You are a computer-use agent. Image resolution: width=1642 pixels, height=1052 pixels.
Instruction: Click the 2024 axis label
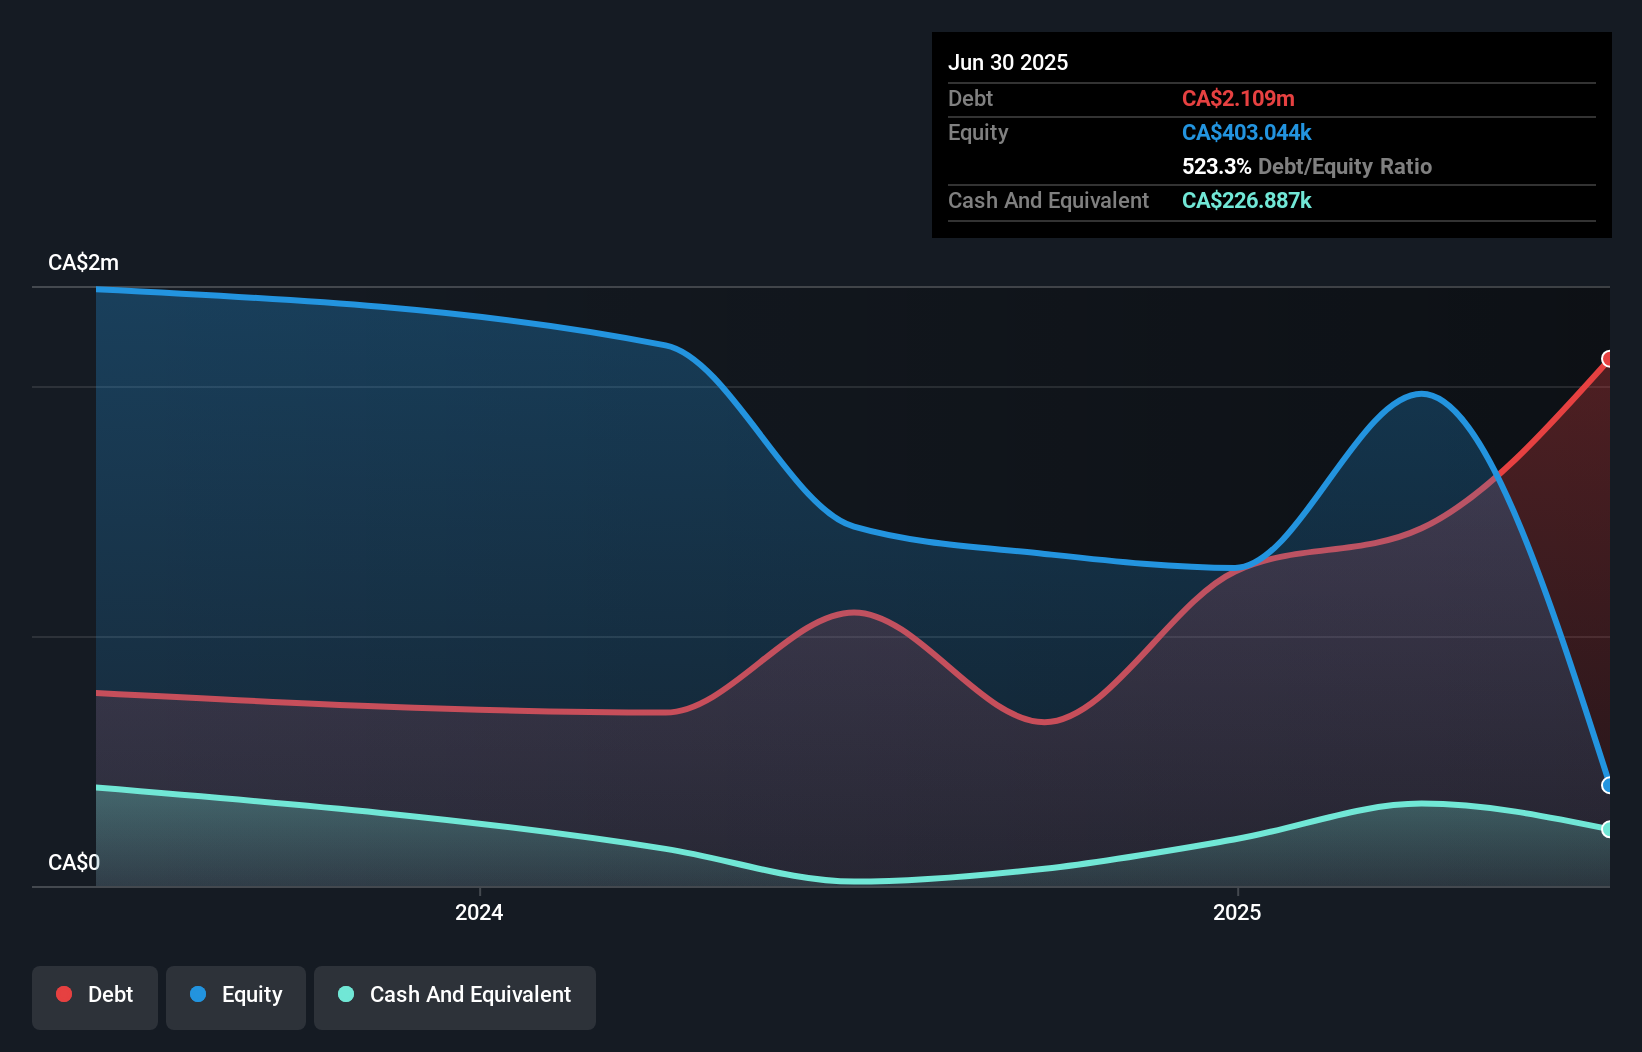(478, 911)
